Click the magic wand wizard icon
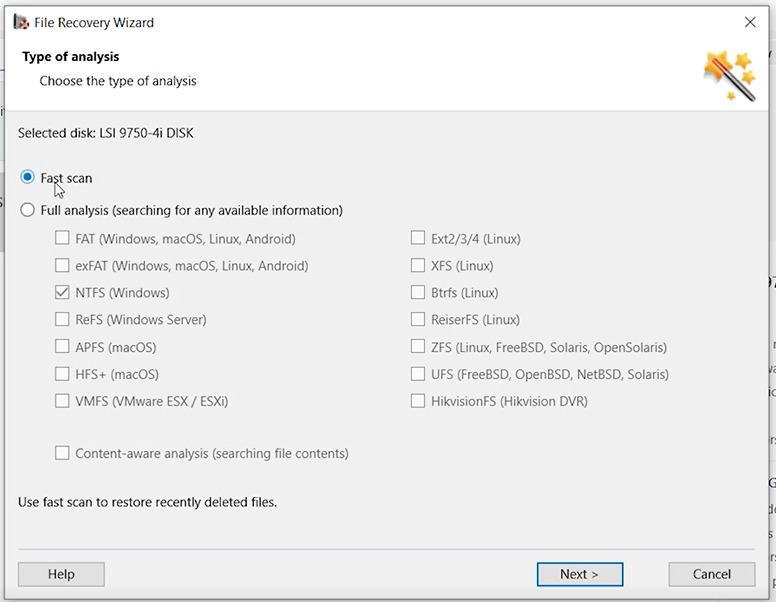 (730, 76)
